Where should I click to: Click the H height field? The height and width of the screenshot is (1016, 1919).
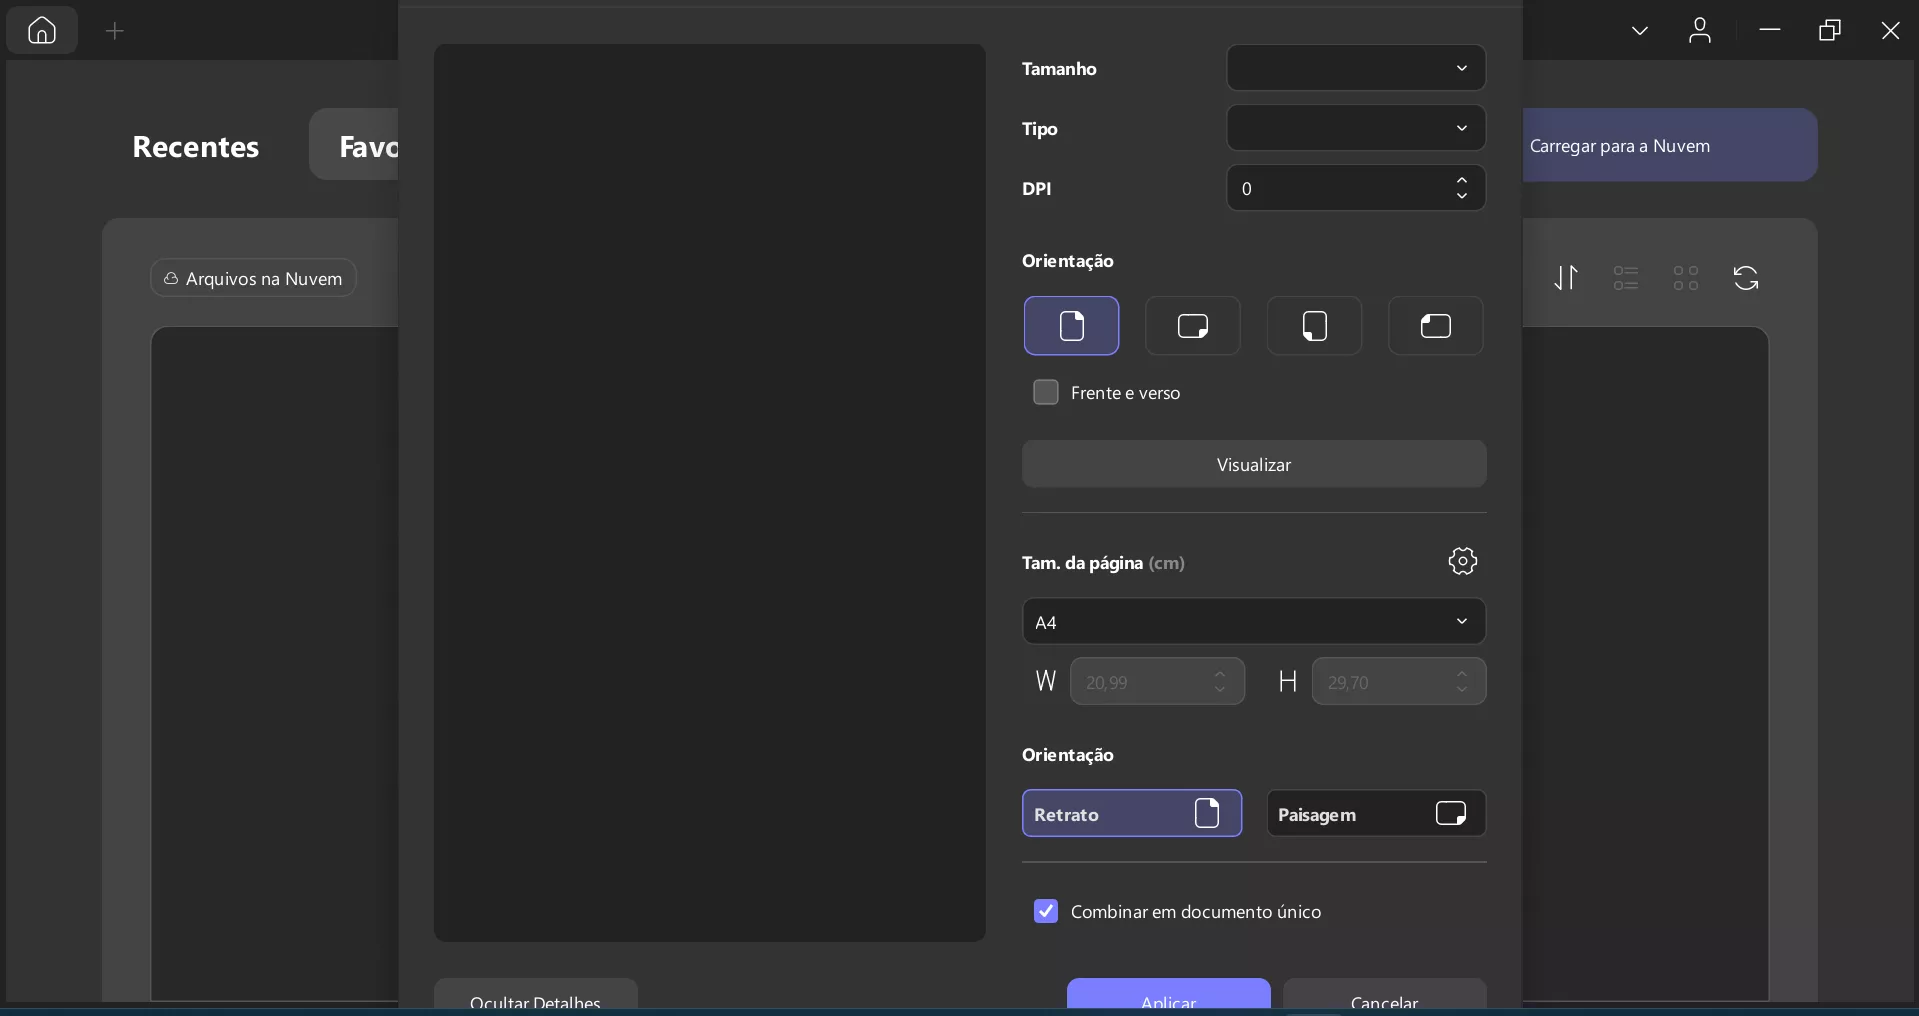[1399, 682]
